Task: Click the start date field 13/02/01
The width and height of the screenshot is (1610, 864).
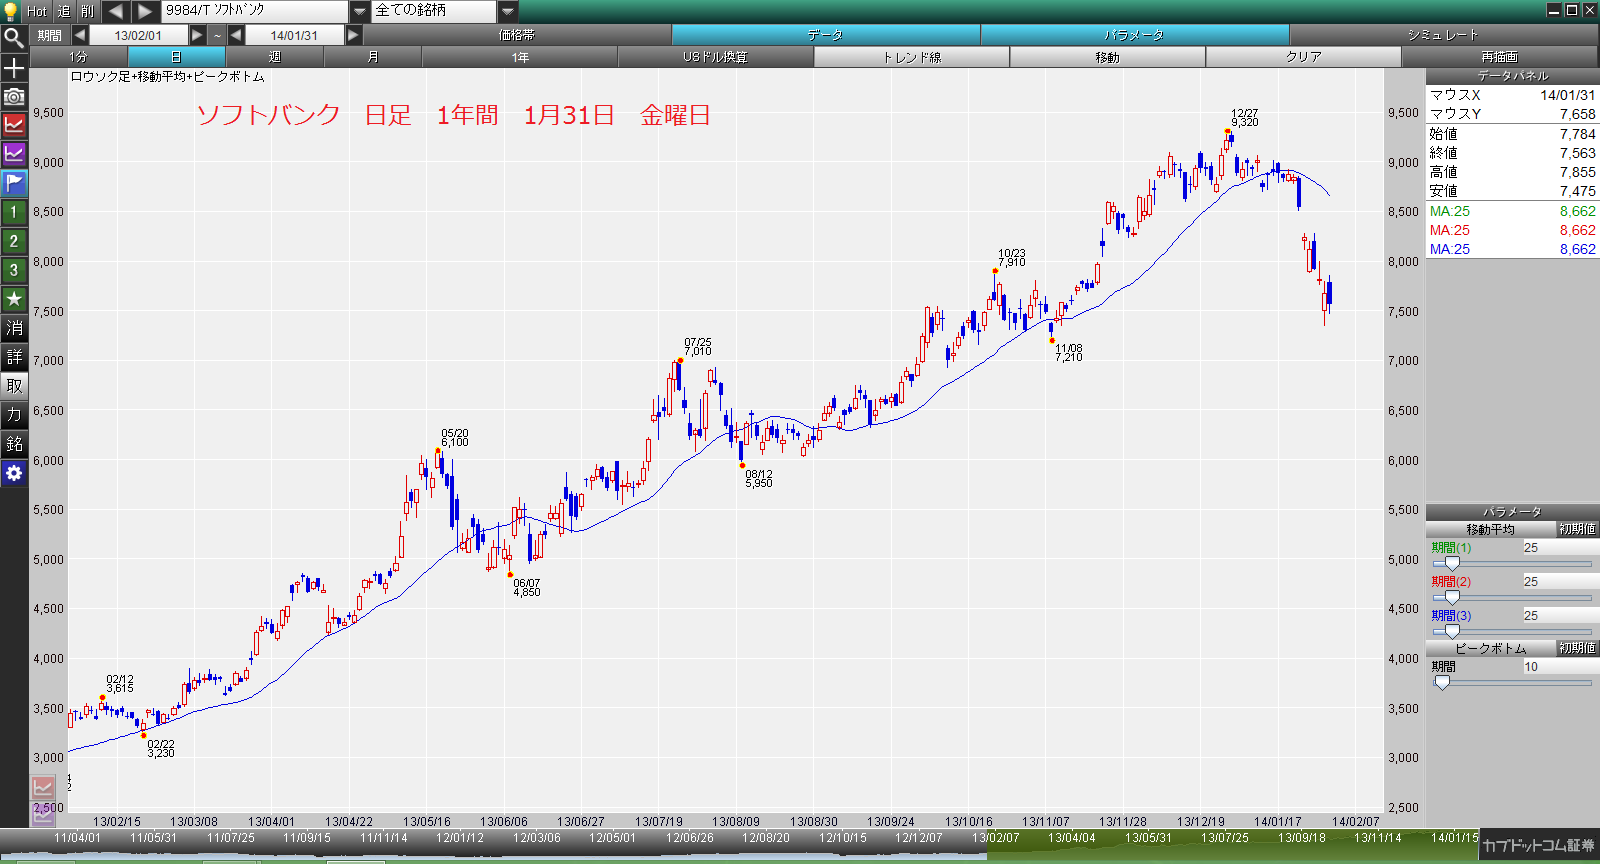Action: [138, 35]
